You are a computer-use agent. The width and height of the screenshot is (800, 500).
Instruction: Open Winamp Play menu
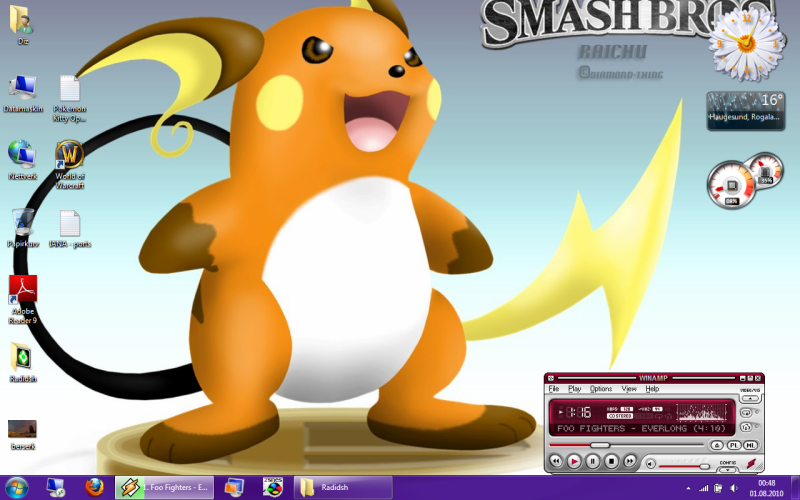pyautogui.click(x=574, y=389)
